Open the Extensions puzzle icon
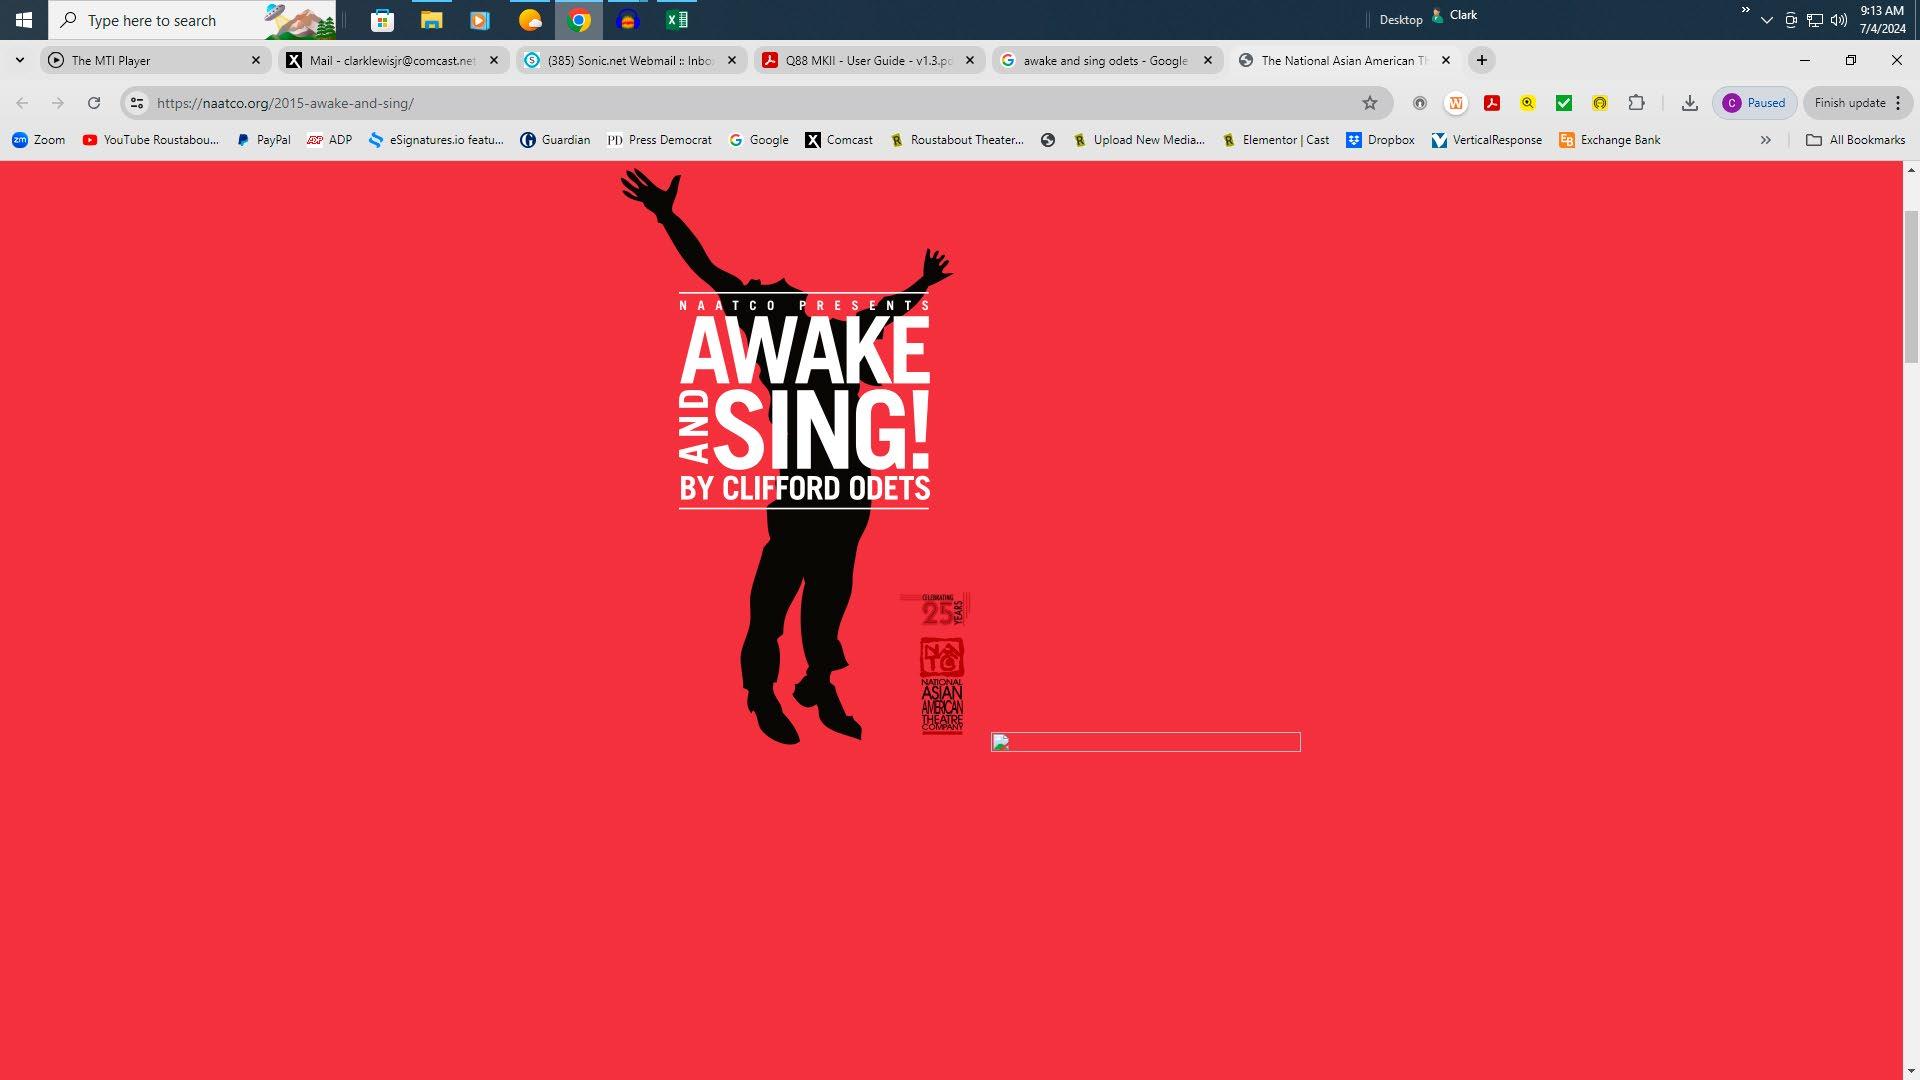 coord(1636,103)
